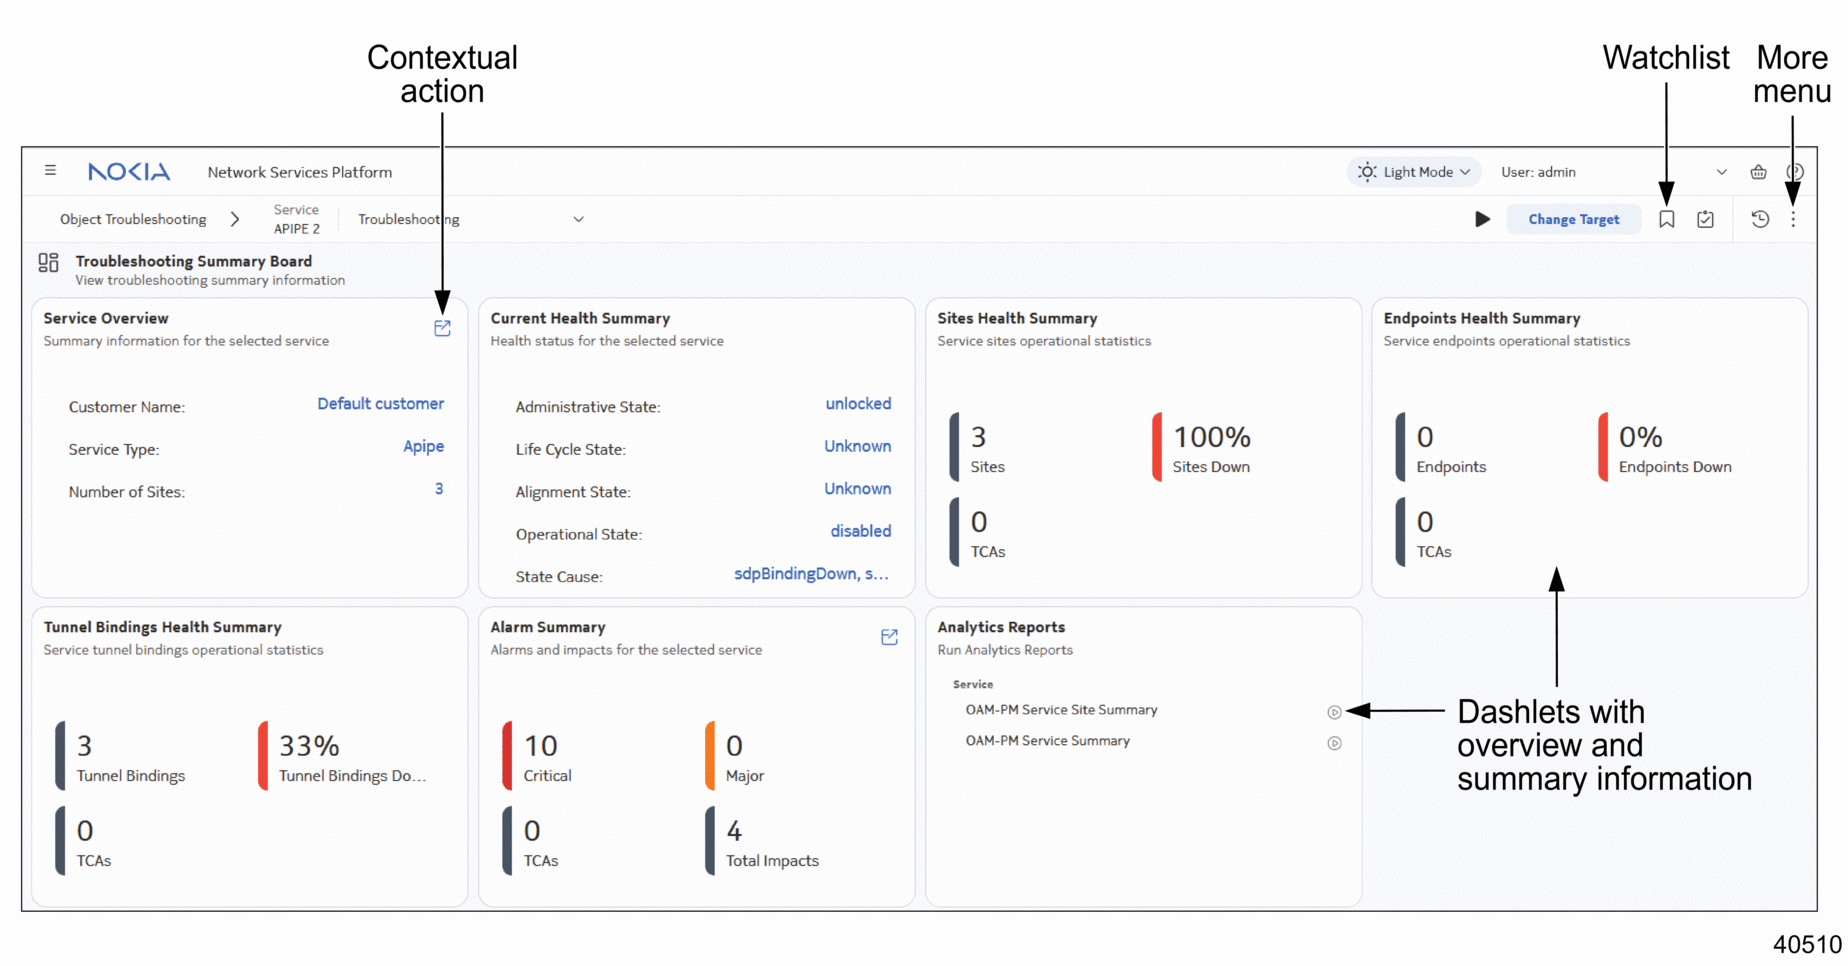This screenshot has width=1848, height=966.
Task: Expand the Troubleshooting view dropdown
Action: (x=579, y=219)
